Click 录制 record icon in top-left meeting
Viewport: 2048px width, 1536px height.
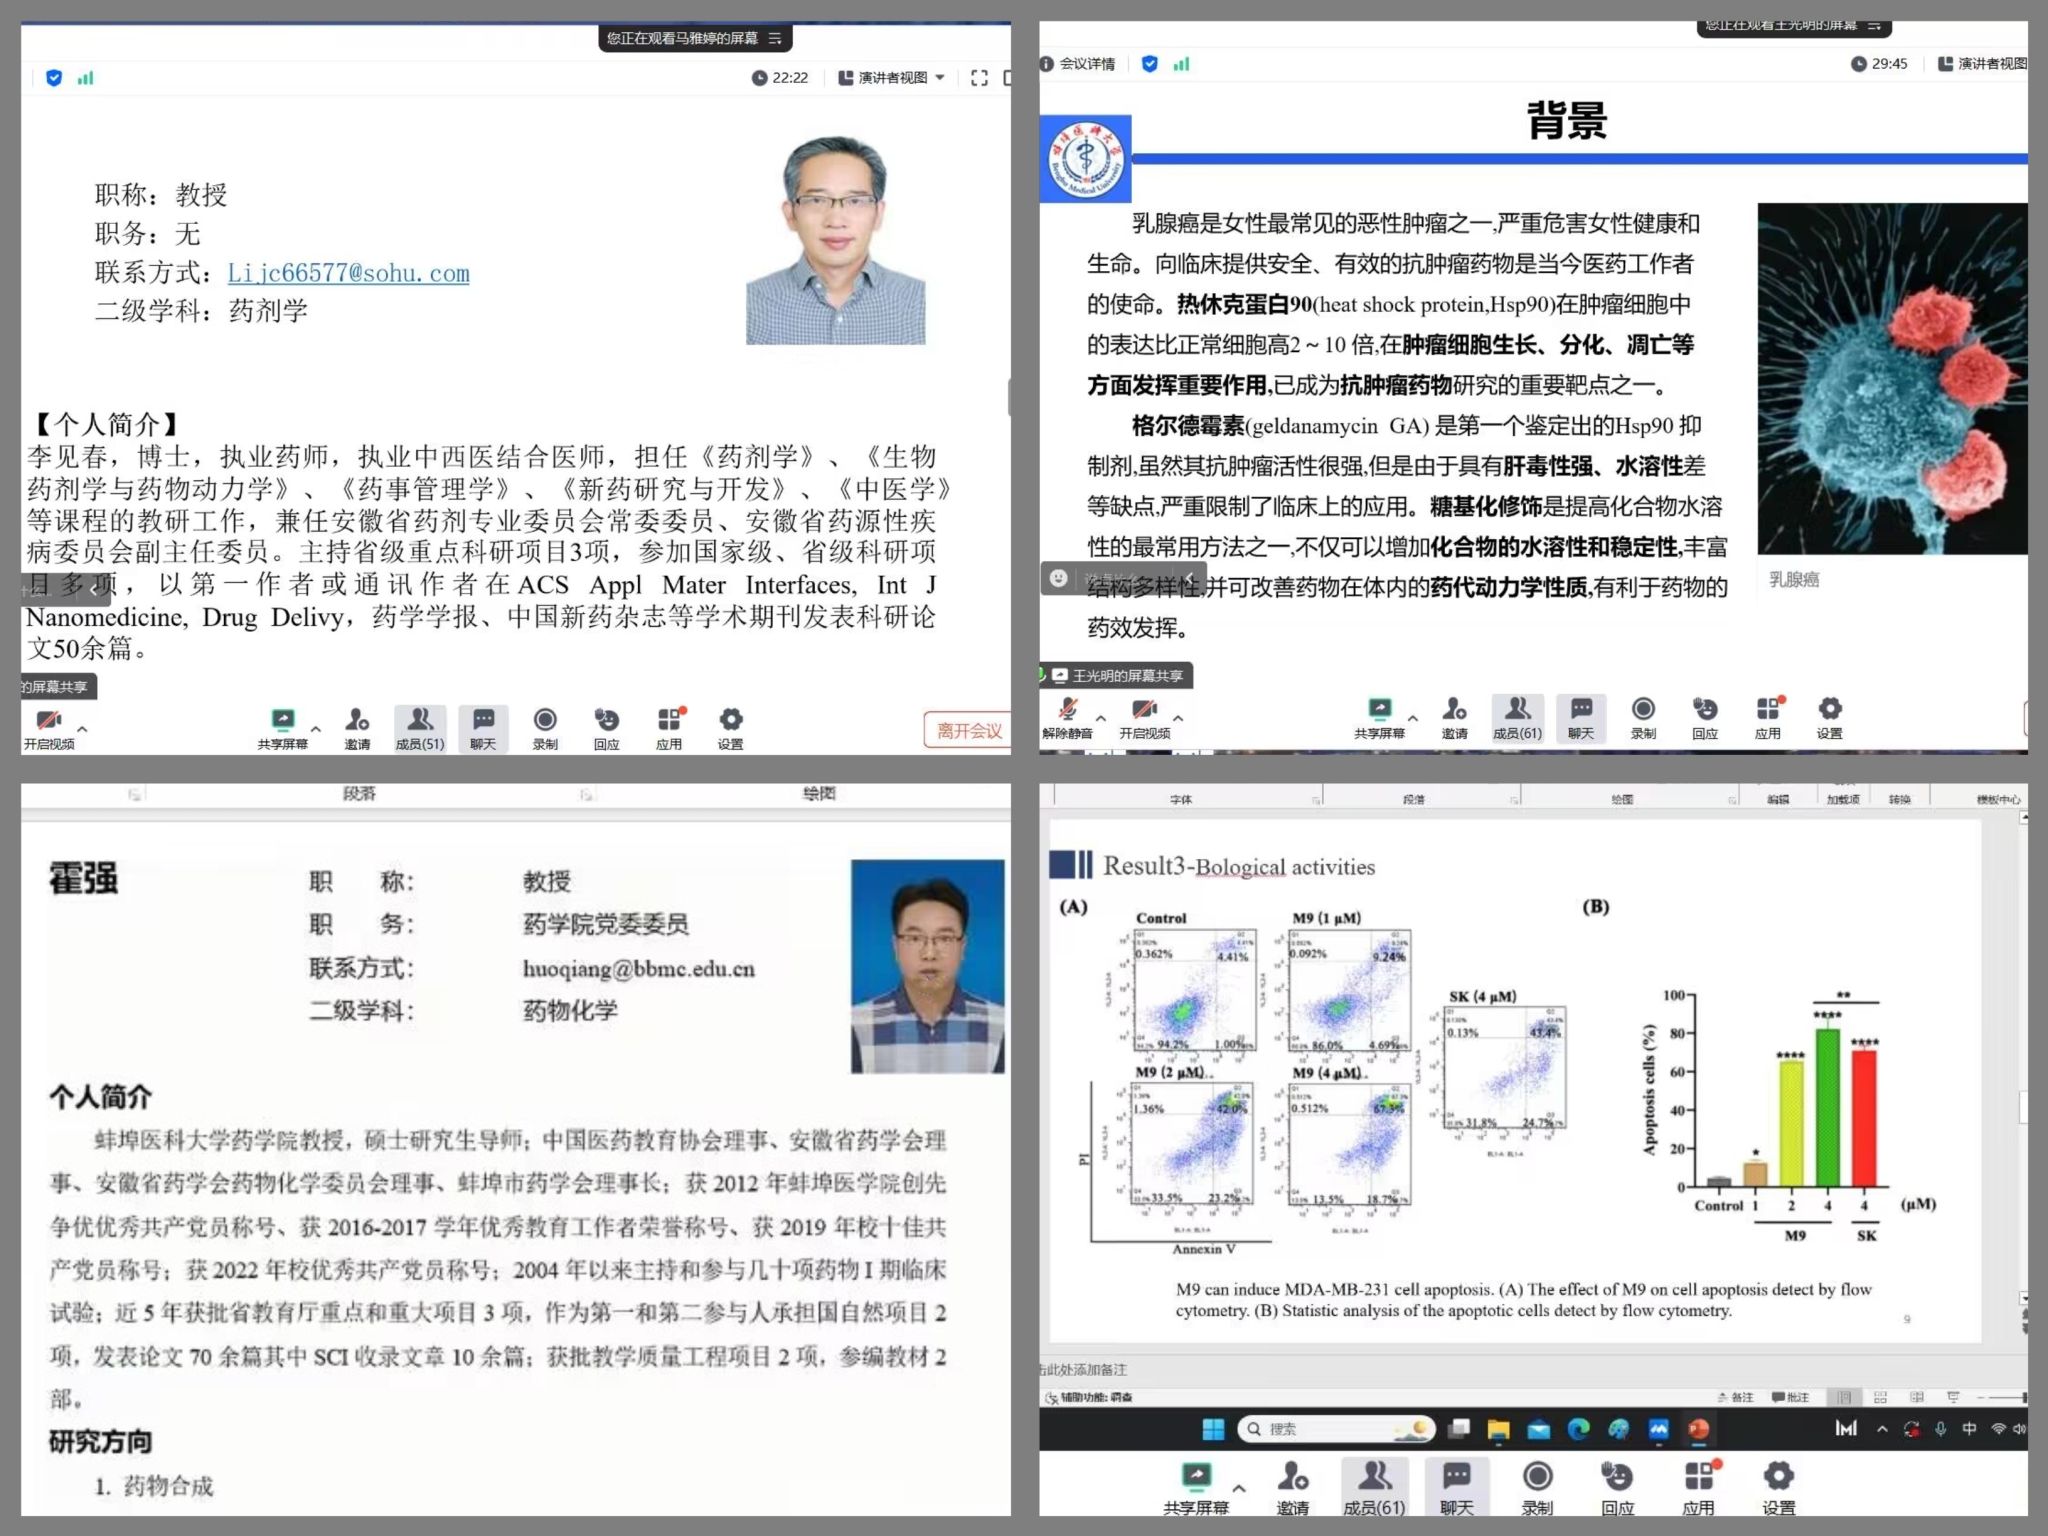545,721
